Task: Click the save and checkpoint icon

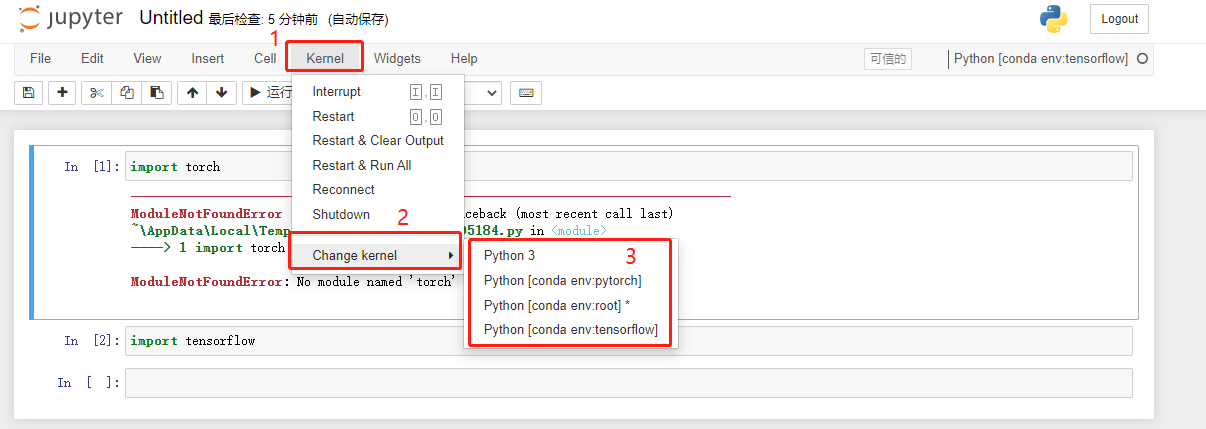Action: click(28, 93)
